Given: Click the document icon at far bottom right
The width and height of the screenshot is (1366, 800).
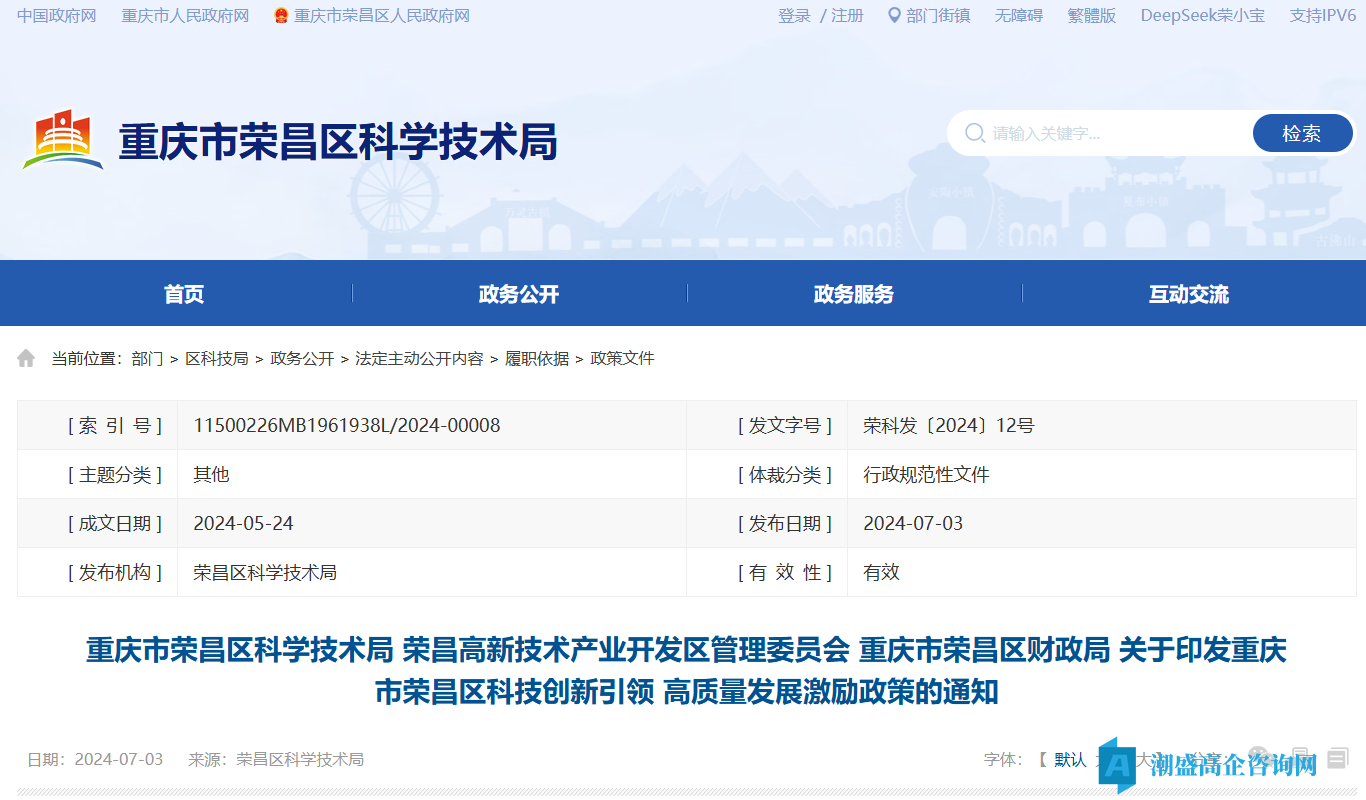Looking at the screenshot, I should 1337,758.
